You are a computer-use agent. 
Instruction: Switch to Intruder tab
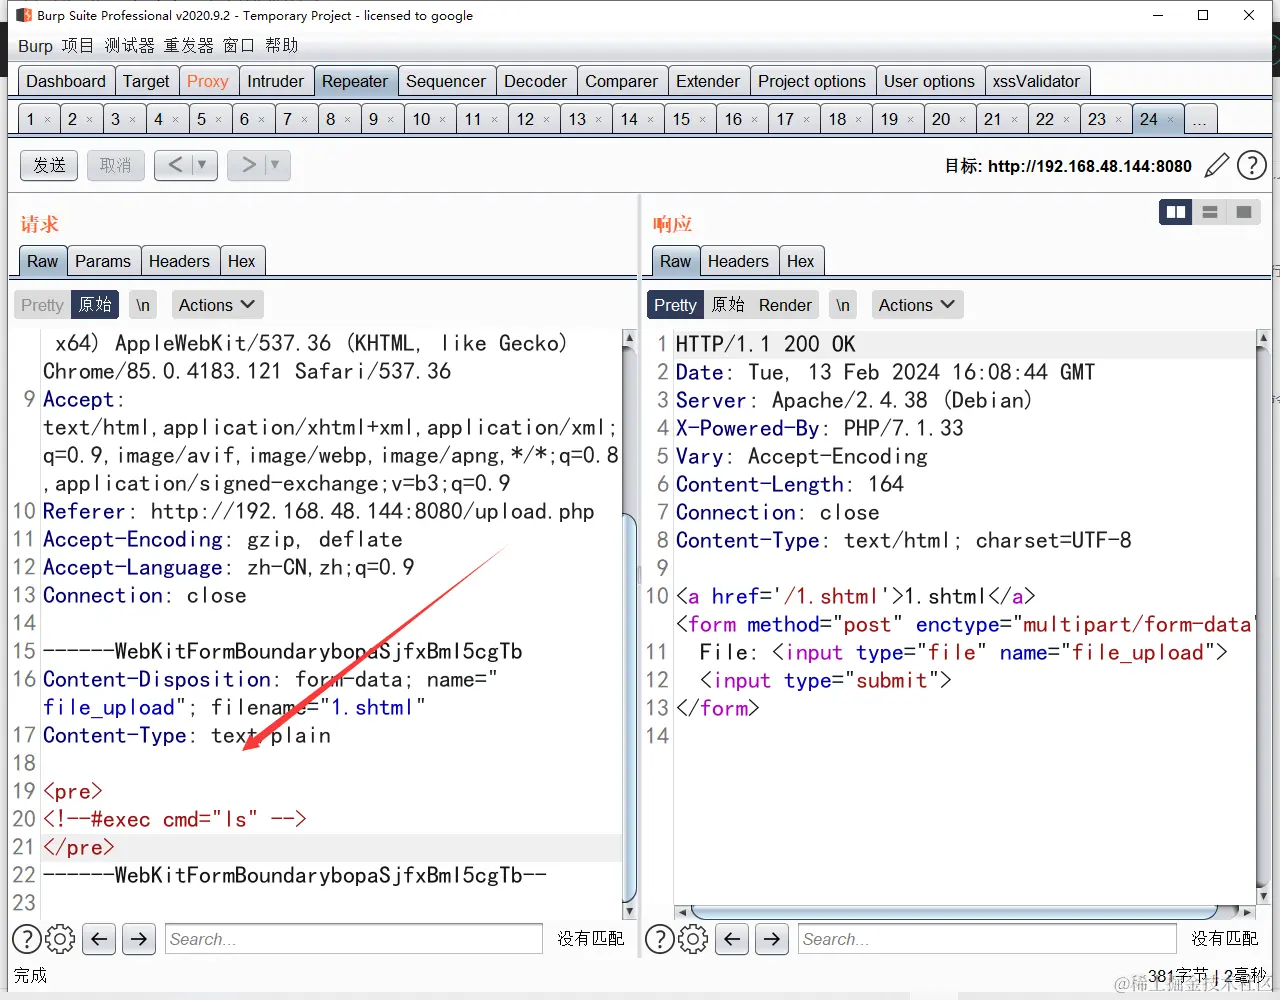(x=275, y=81)
